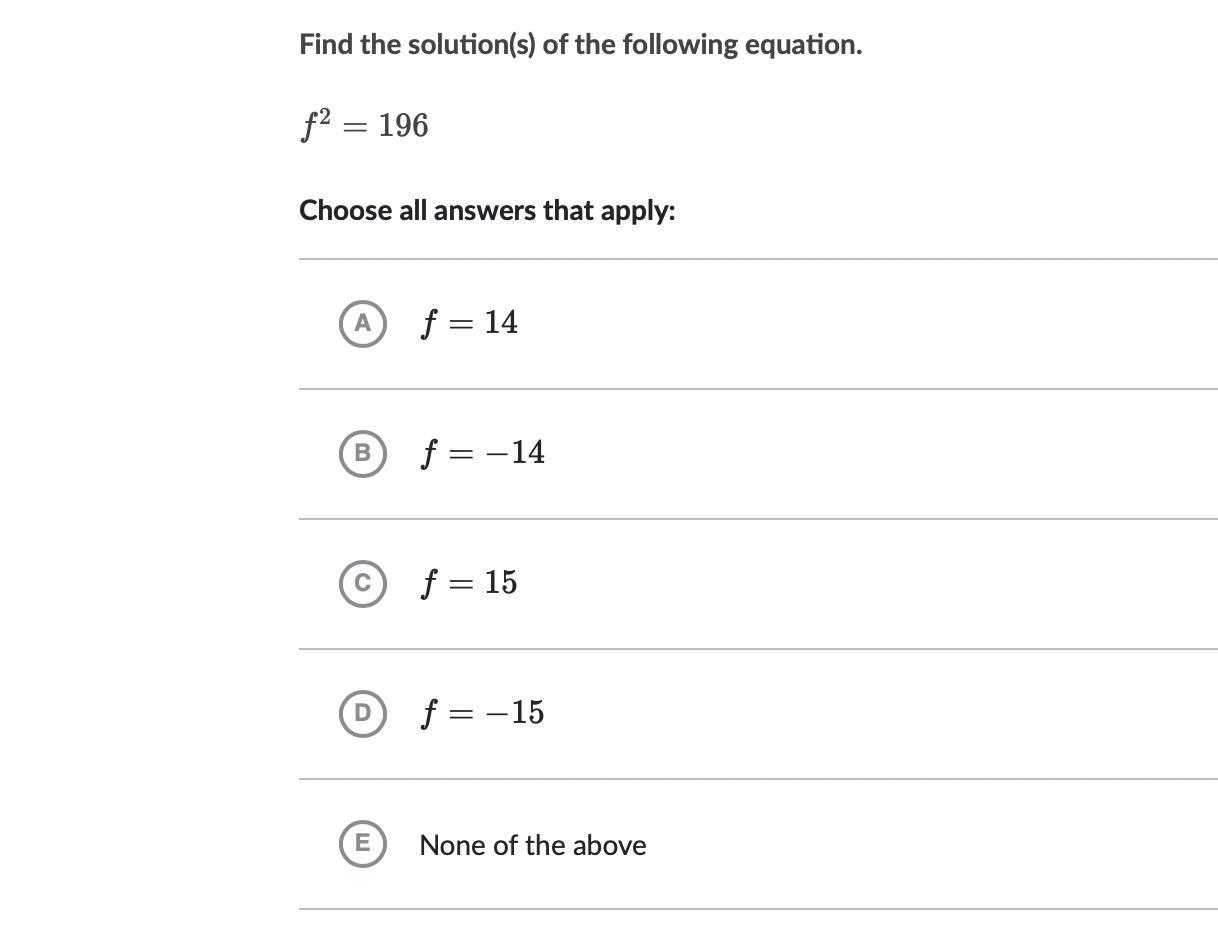Toggle the circle labeled D
This screenshot has height=938, width=1218.
tap(362, 713)
